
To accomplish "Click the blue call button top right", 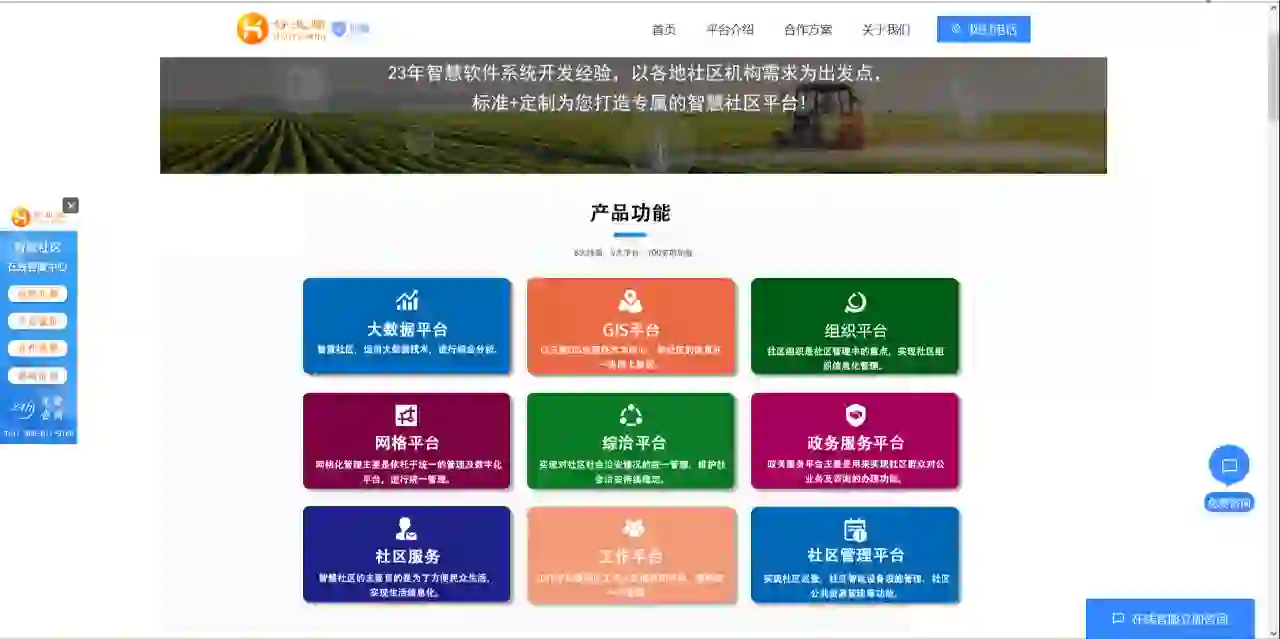I will [983, 29].
